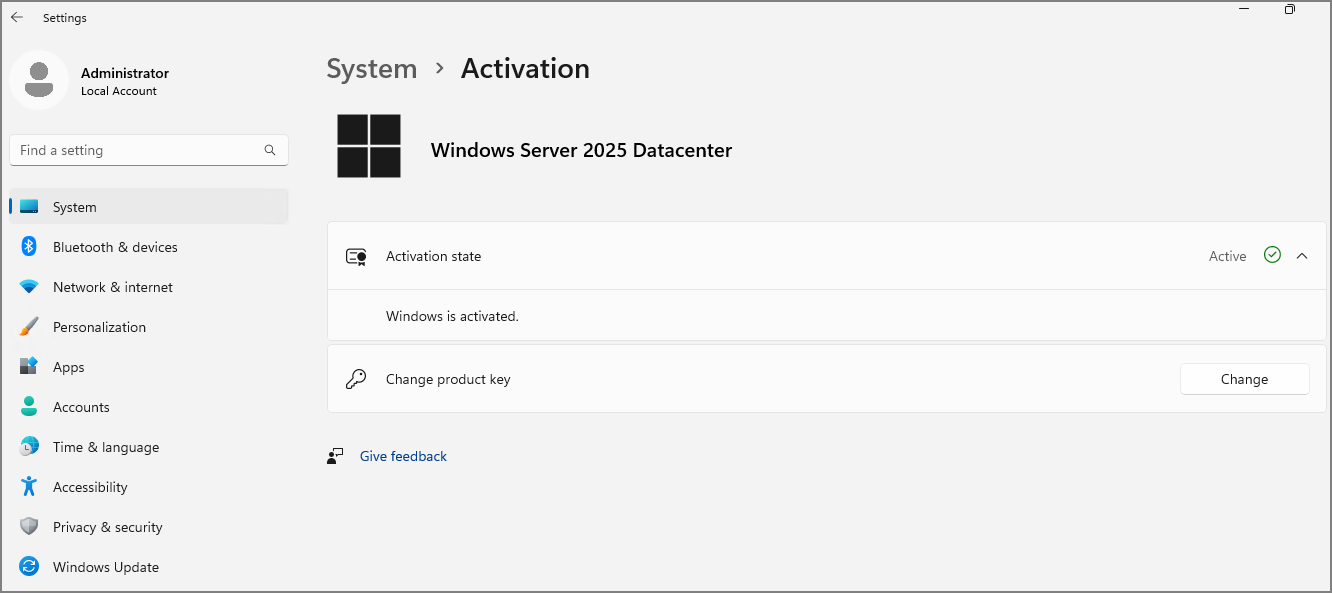Open the Give feedback link

pos(403,456)
